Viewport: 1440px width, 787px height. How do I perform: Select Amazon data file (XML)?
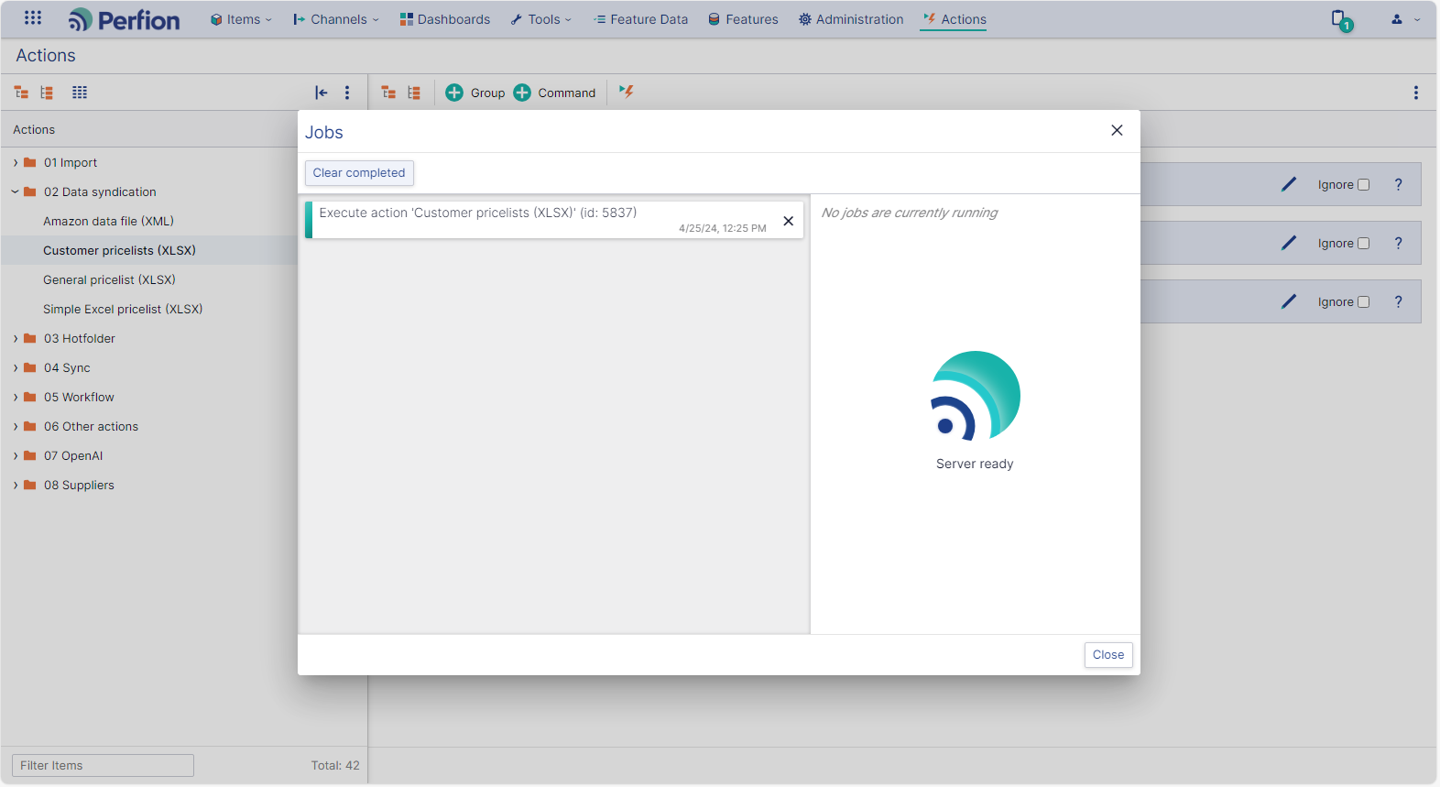pyautogui.click(x=108, y=221)
